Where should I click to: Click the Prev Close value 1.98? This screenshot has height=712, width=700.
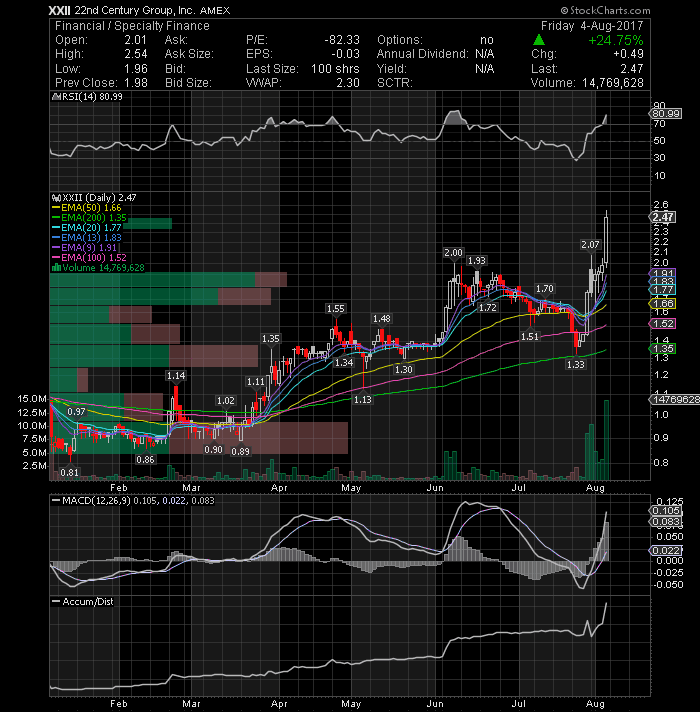pos(136,83)
